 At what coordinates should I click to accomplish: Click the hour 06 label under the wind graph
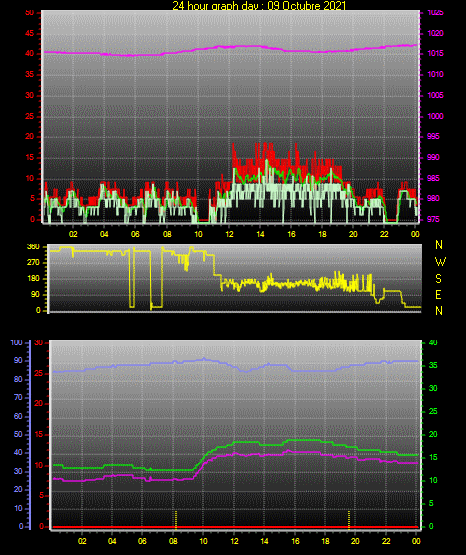point(135,234)
